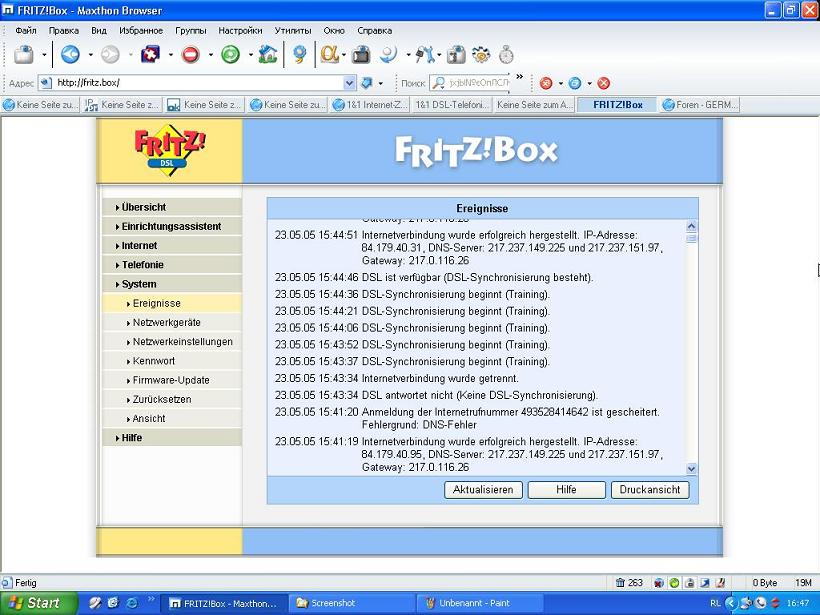Click the green Refresh icon
The height and width of the screenshot is (615, 820).
tap(230, 54)
